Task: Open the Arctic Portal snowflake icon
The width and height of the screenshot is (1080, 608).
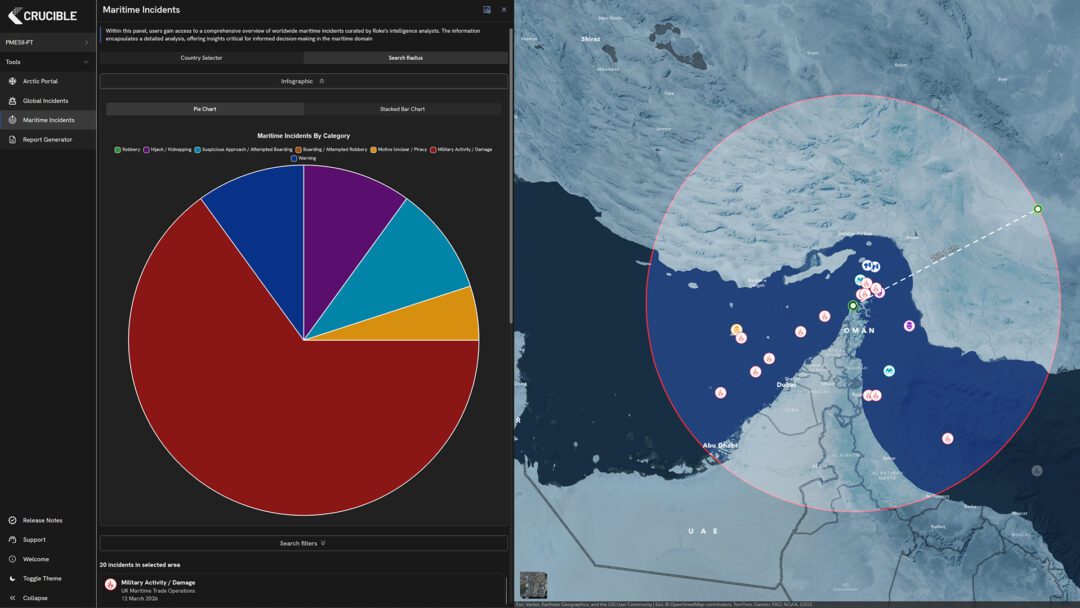Action: pyautogui.click(x=13, y=81)
